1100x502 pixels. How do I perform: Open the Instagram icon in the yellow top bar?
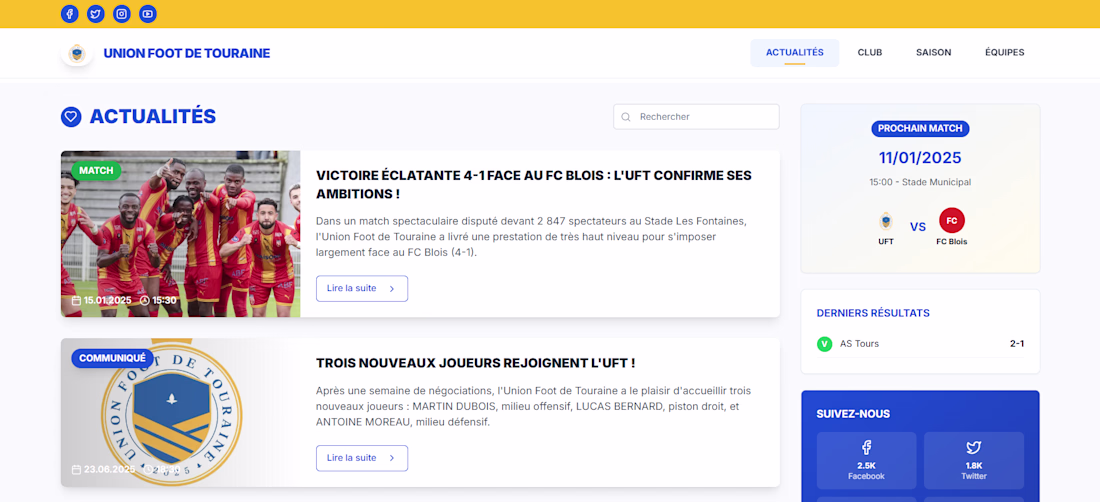[122, 13]
